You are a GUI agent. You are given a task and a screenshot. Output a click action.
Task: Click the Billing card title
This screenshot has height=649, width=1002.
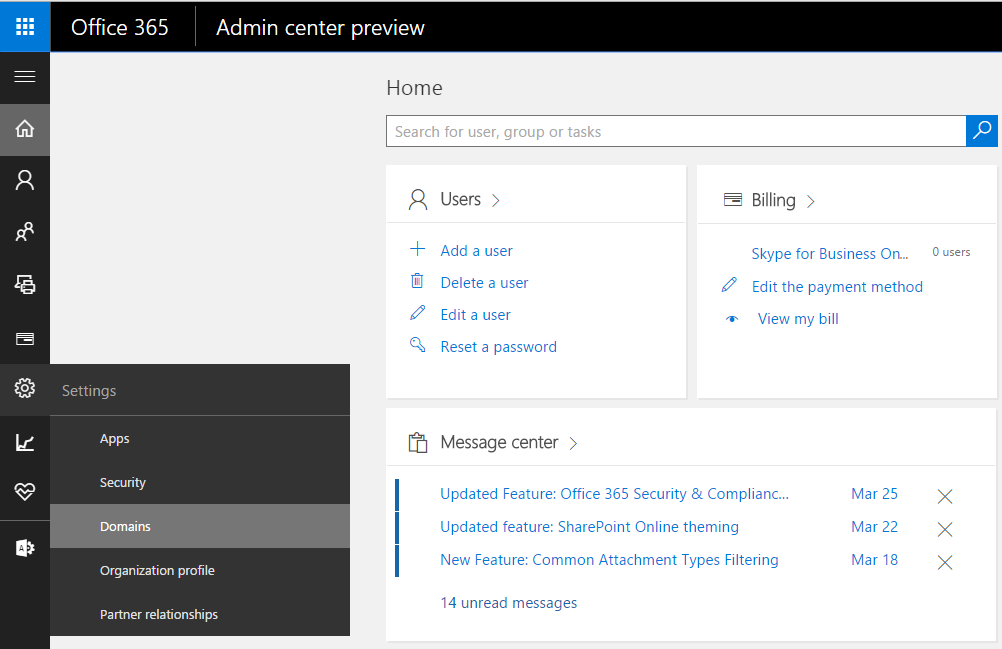tap(773, 201)
